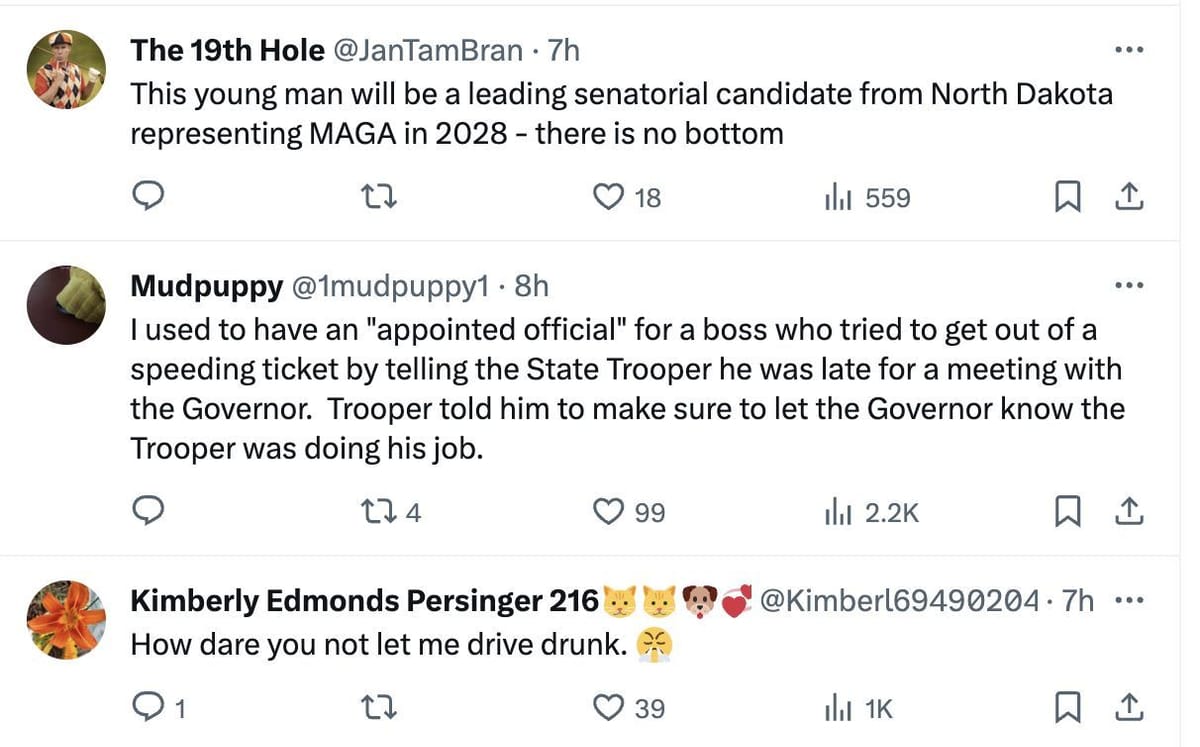Screen dimensions: 1200x747
Task: Share Mudpuppy's tweet
Action: click(x=1129, y=513)
